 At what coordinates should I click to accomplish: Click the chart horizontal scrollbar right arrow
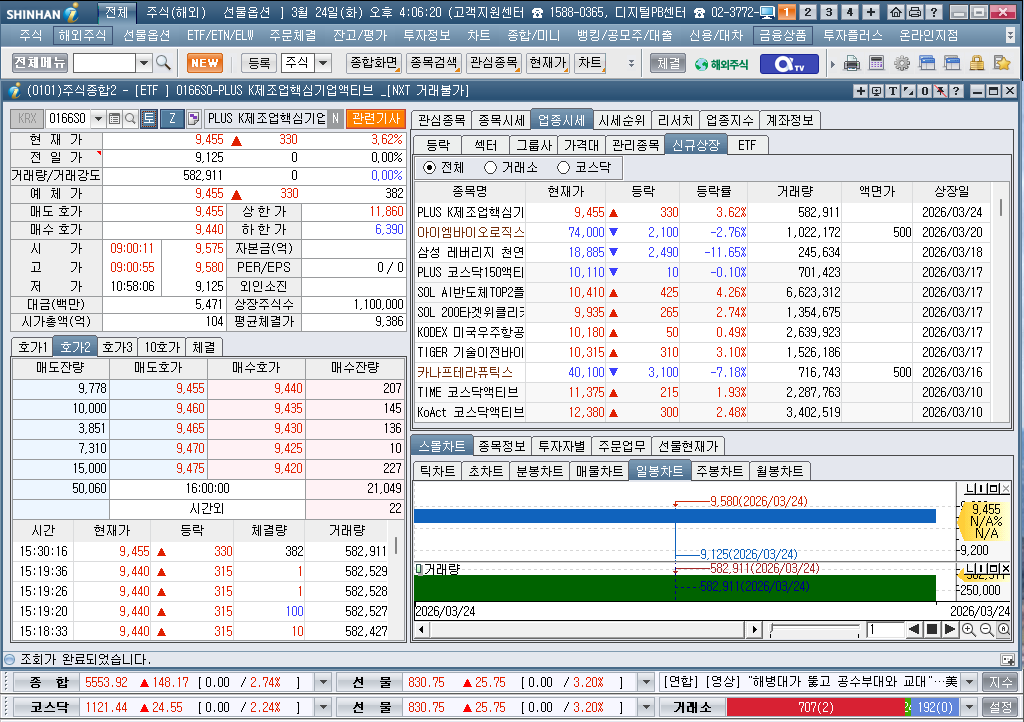pyautogui.click(x=755, y=629)
